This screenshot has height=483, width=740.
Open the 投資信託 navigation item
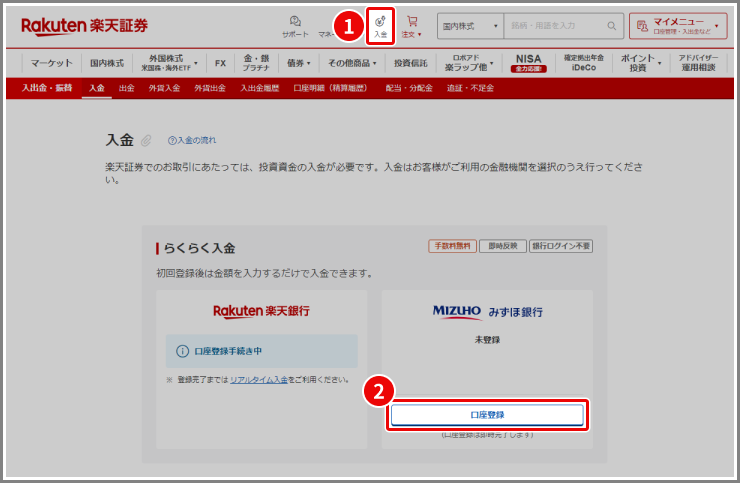point(411,63)
